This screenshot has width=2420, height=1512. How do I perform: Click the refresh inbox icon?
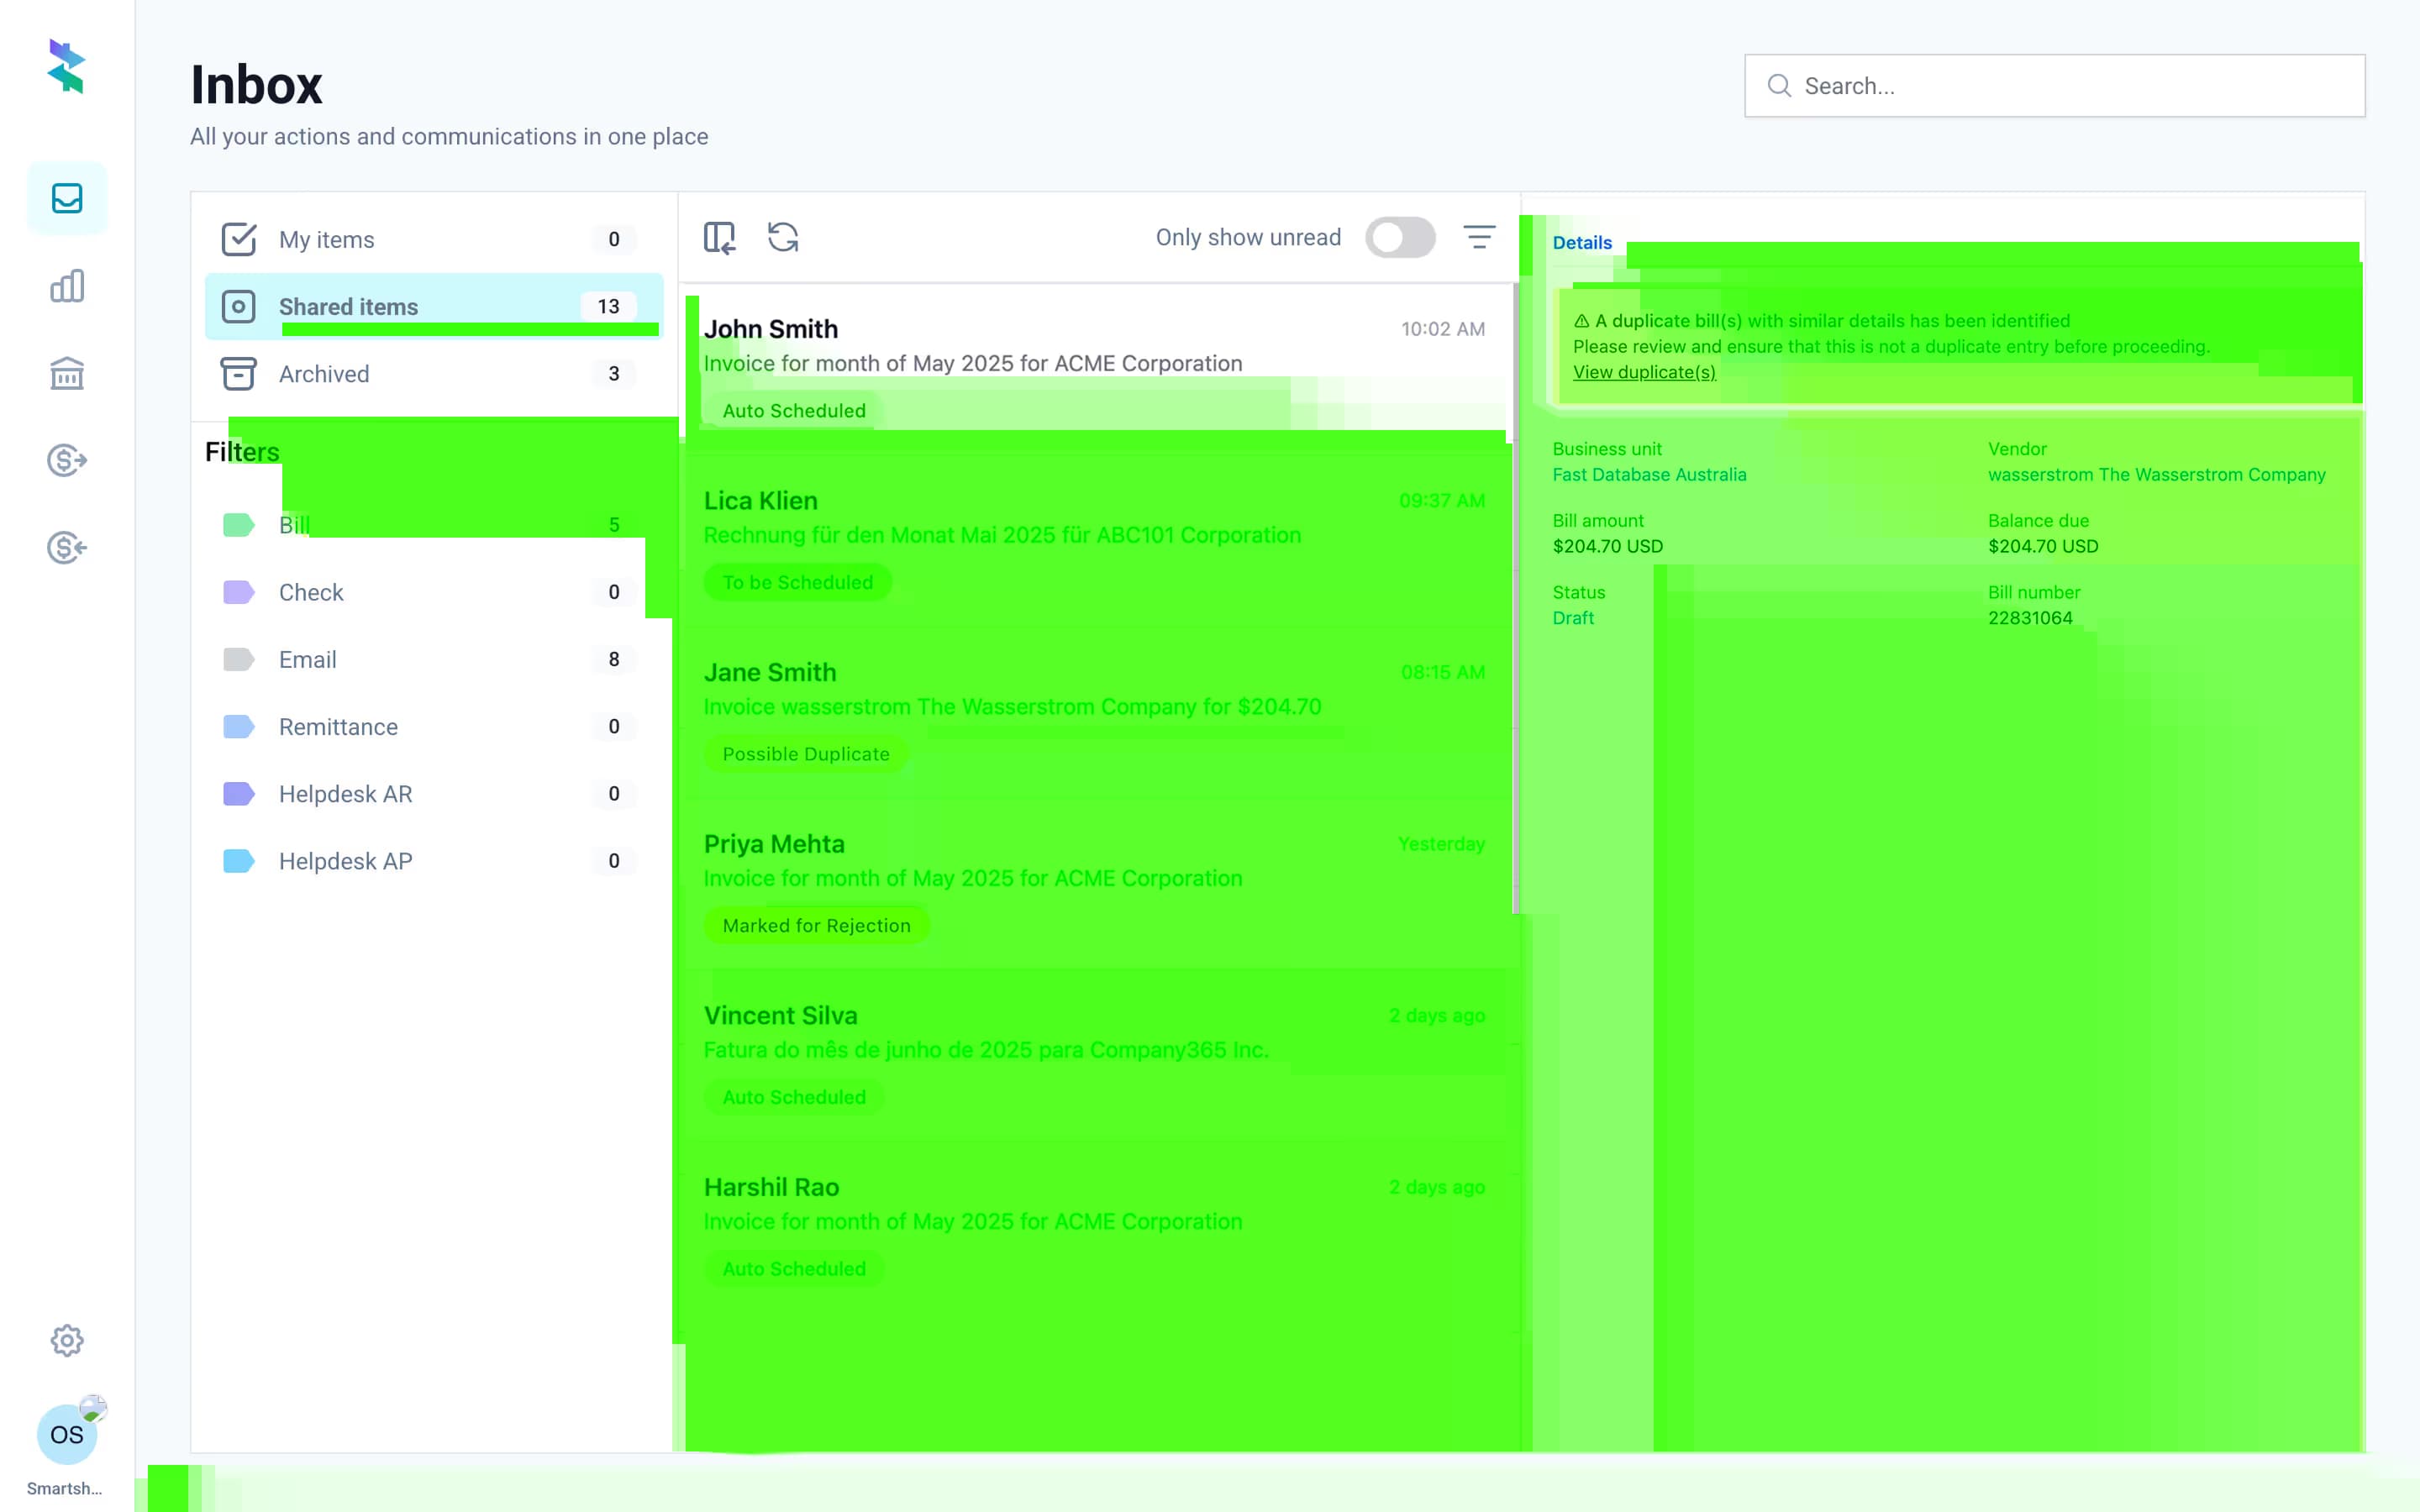pos(783,237)
